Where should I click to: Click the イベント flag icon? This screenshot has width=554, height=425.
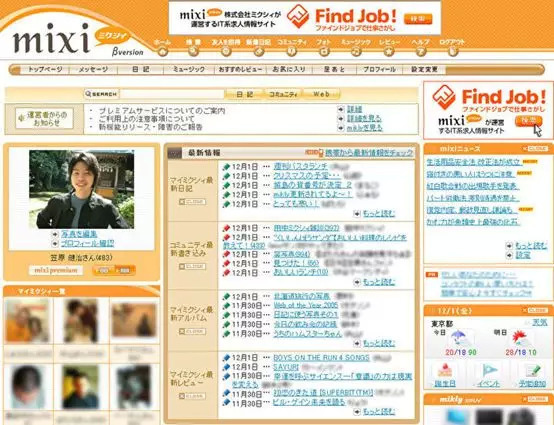click(489, 371)
